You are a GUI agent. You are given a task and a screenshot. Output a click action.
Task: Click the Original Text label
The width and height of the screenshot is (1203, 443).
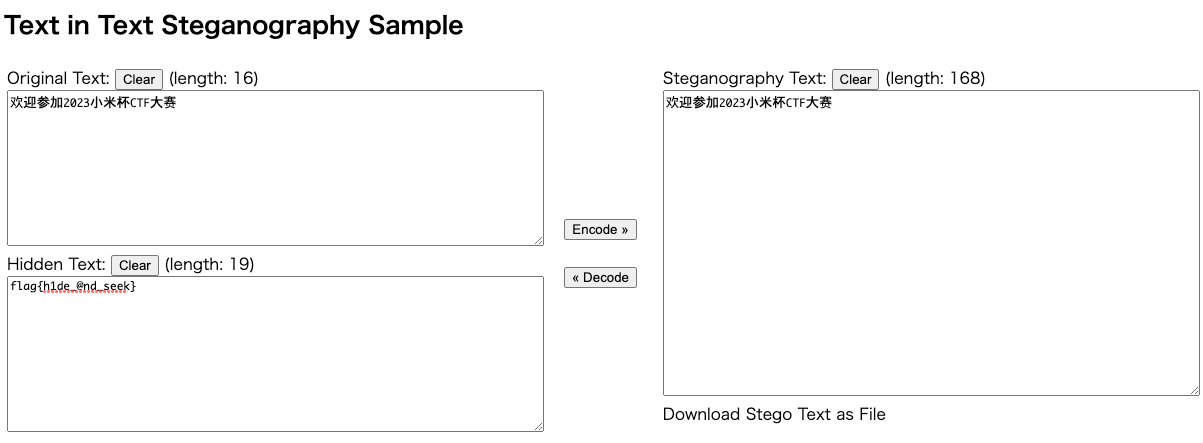click(58, 79)
